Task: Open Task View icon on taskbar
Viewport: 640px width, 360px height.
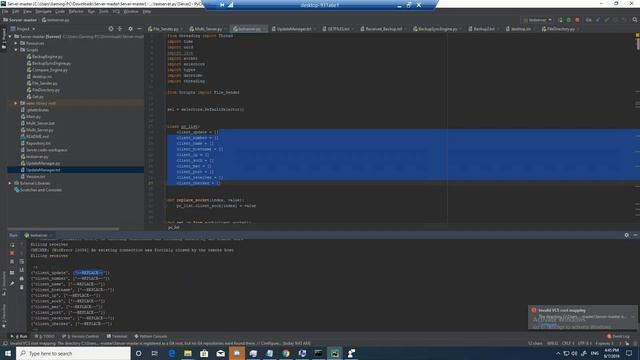Action: pos(155,353)
